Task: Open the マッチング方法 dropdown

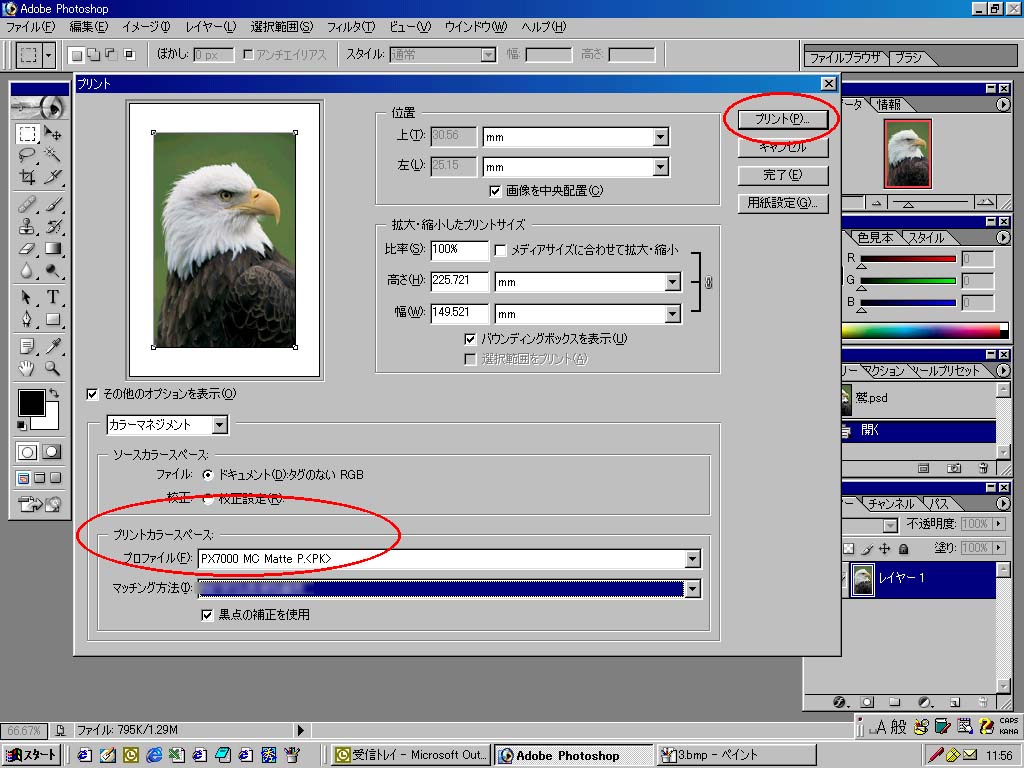Action: (x=692, y=589)
